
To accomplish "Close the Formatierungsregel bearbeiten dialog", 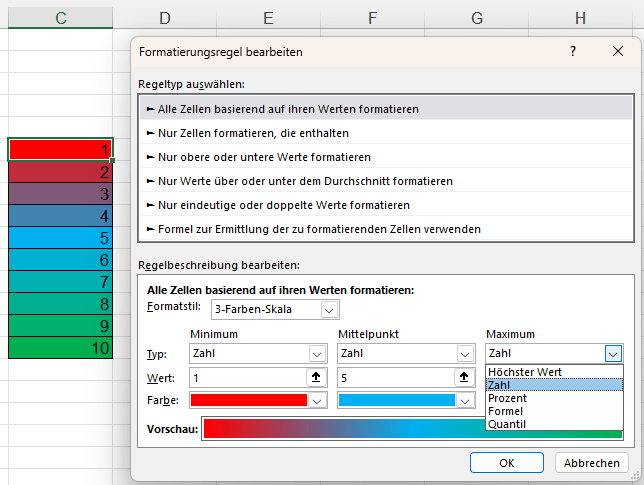I will [x=617, y=51].
